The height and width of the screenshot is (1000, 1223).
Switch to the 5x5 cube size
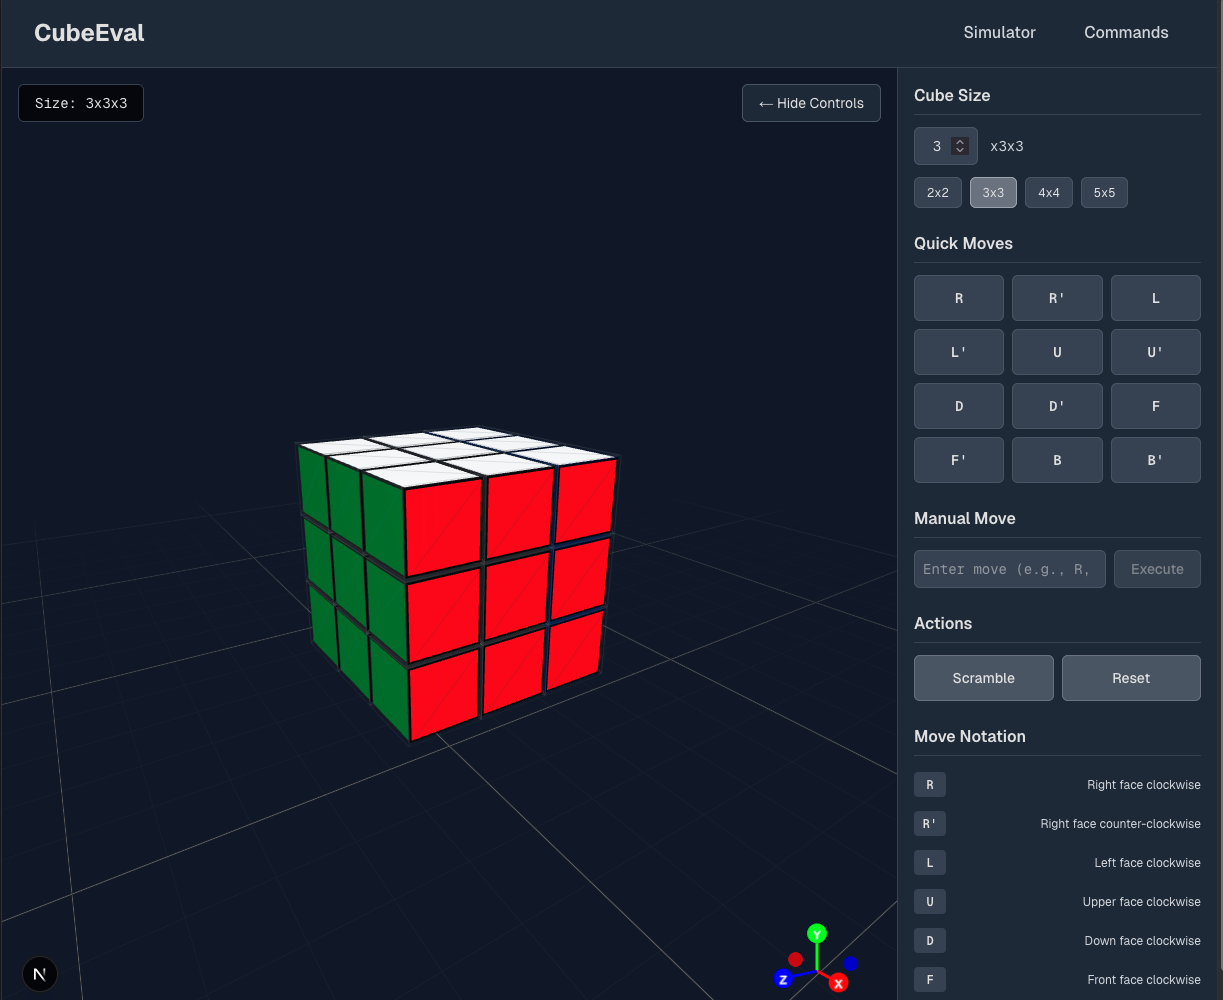pos(1104,192)
